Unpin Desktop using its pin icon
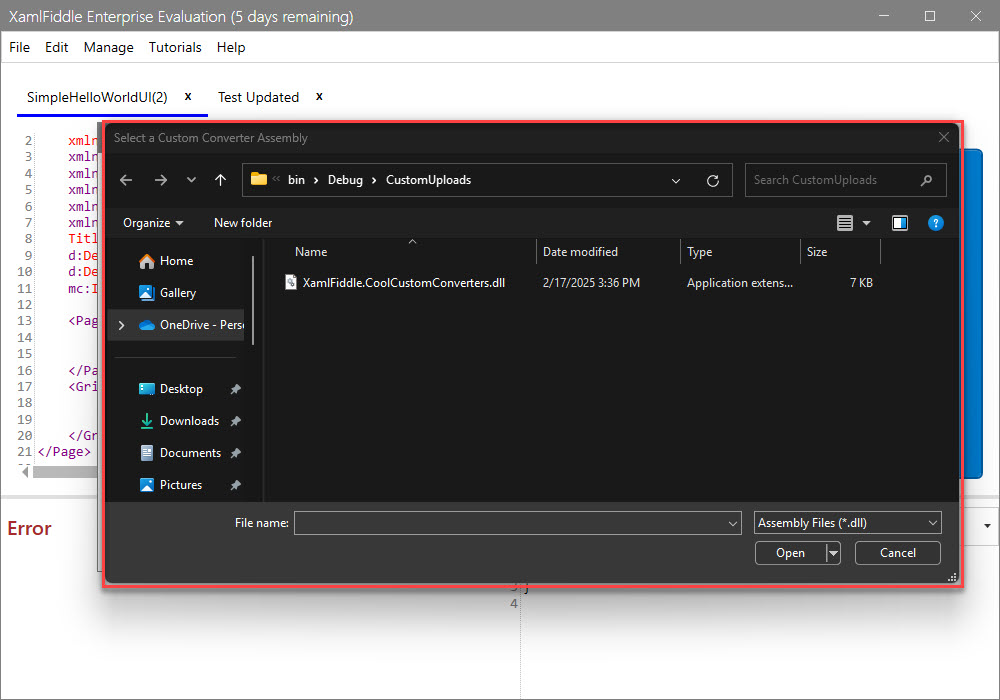The width and height of the screenshot is (1000, 700). click(x=235, y=389)
